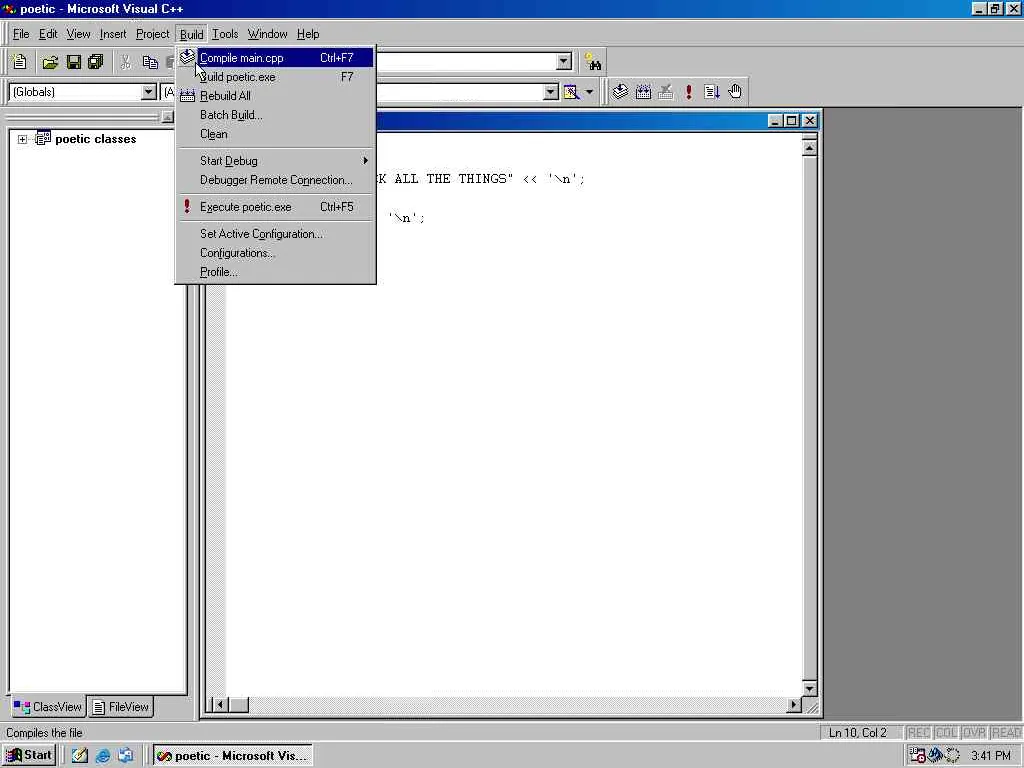Switch to the FileView tab
Image resolution: width=1024 pixels, height=768 pixels.
point(121,707)
